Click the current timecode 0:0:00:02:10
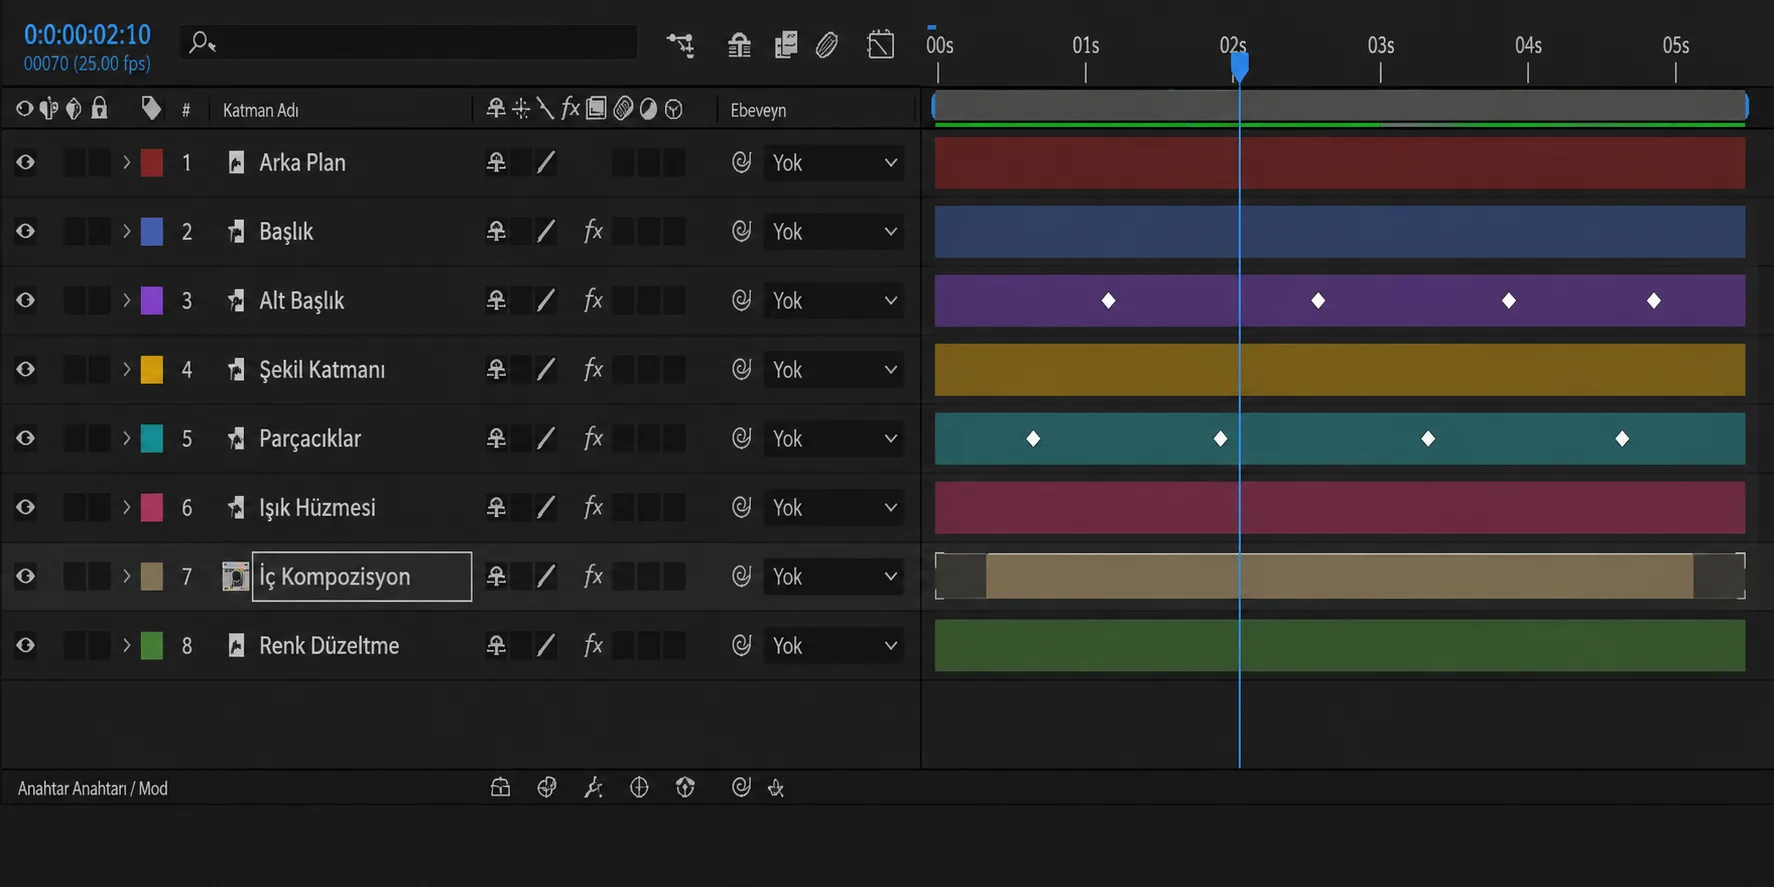This screenshot has height=887, width=1774. [87, 35]
